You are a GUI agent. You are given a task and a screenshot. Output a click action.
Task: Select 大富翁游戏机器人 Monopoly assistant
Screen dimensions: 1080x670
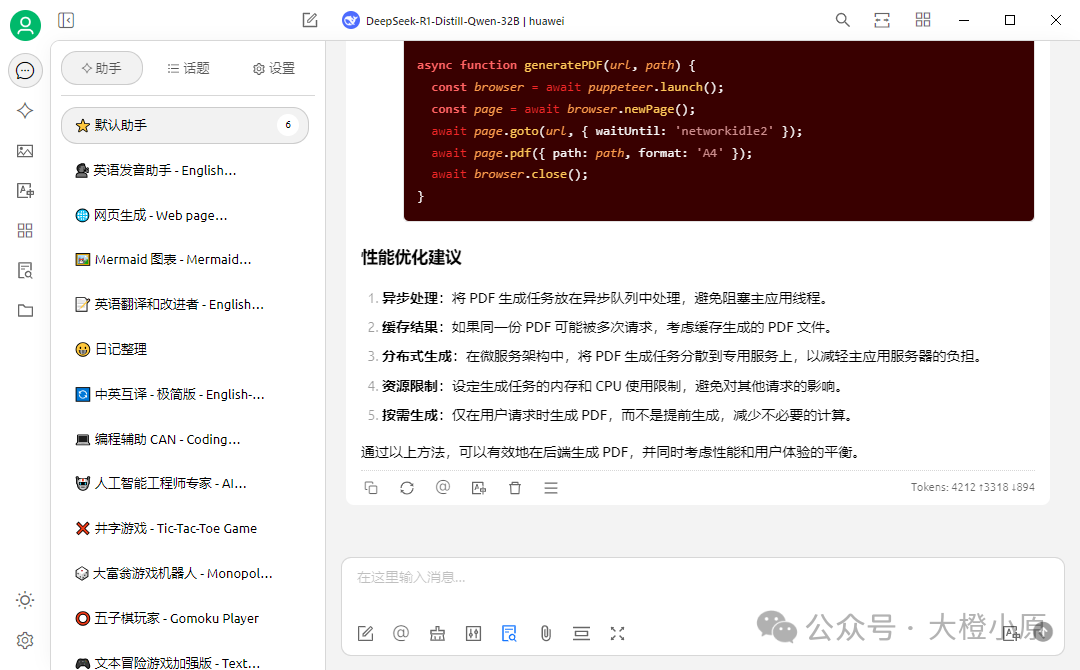[x=185, y=573]
